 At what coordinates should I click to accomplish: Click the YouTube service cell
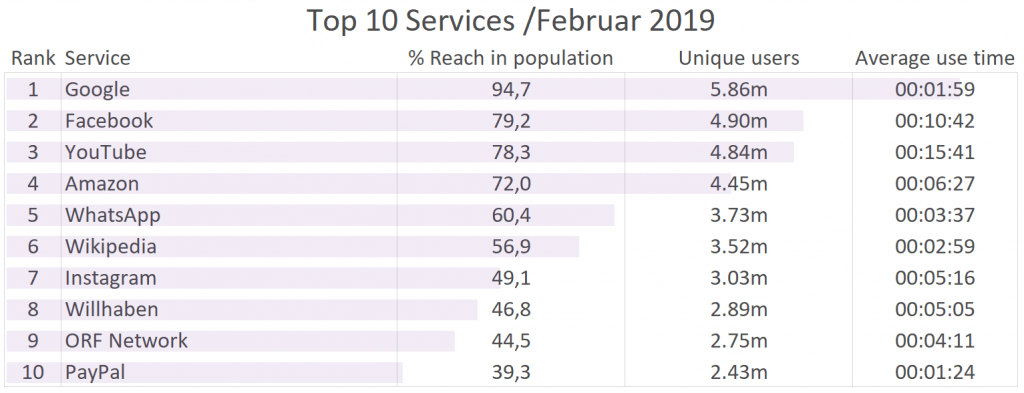click(x=106, y=152)
